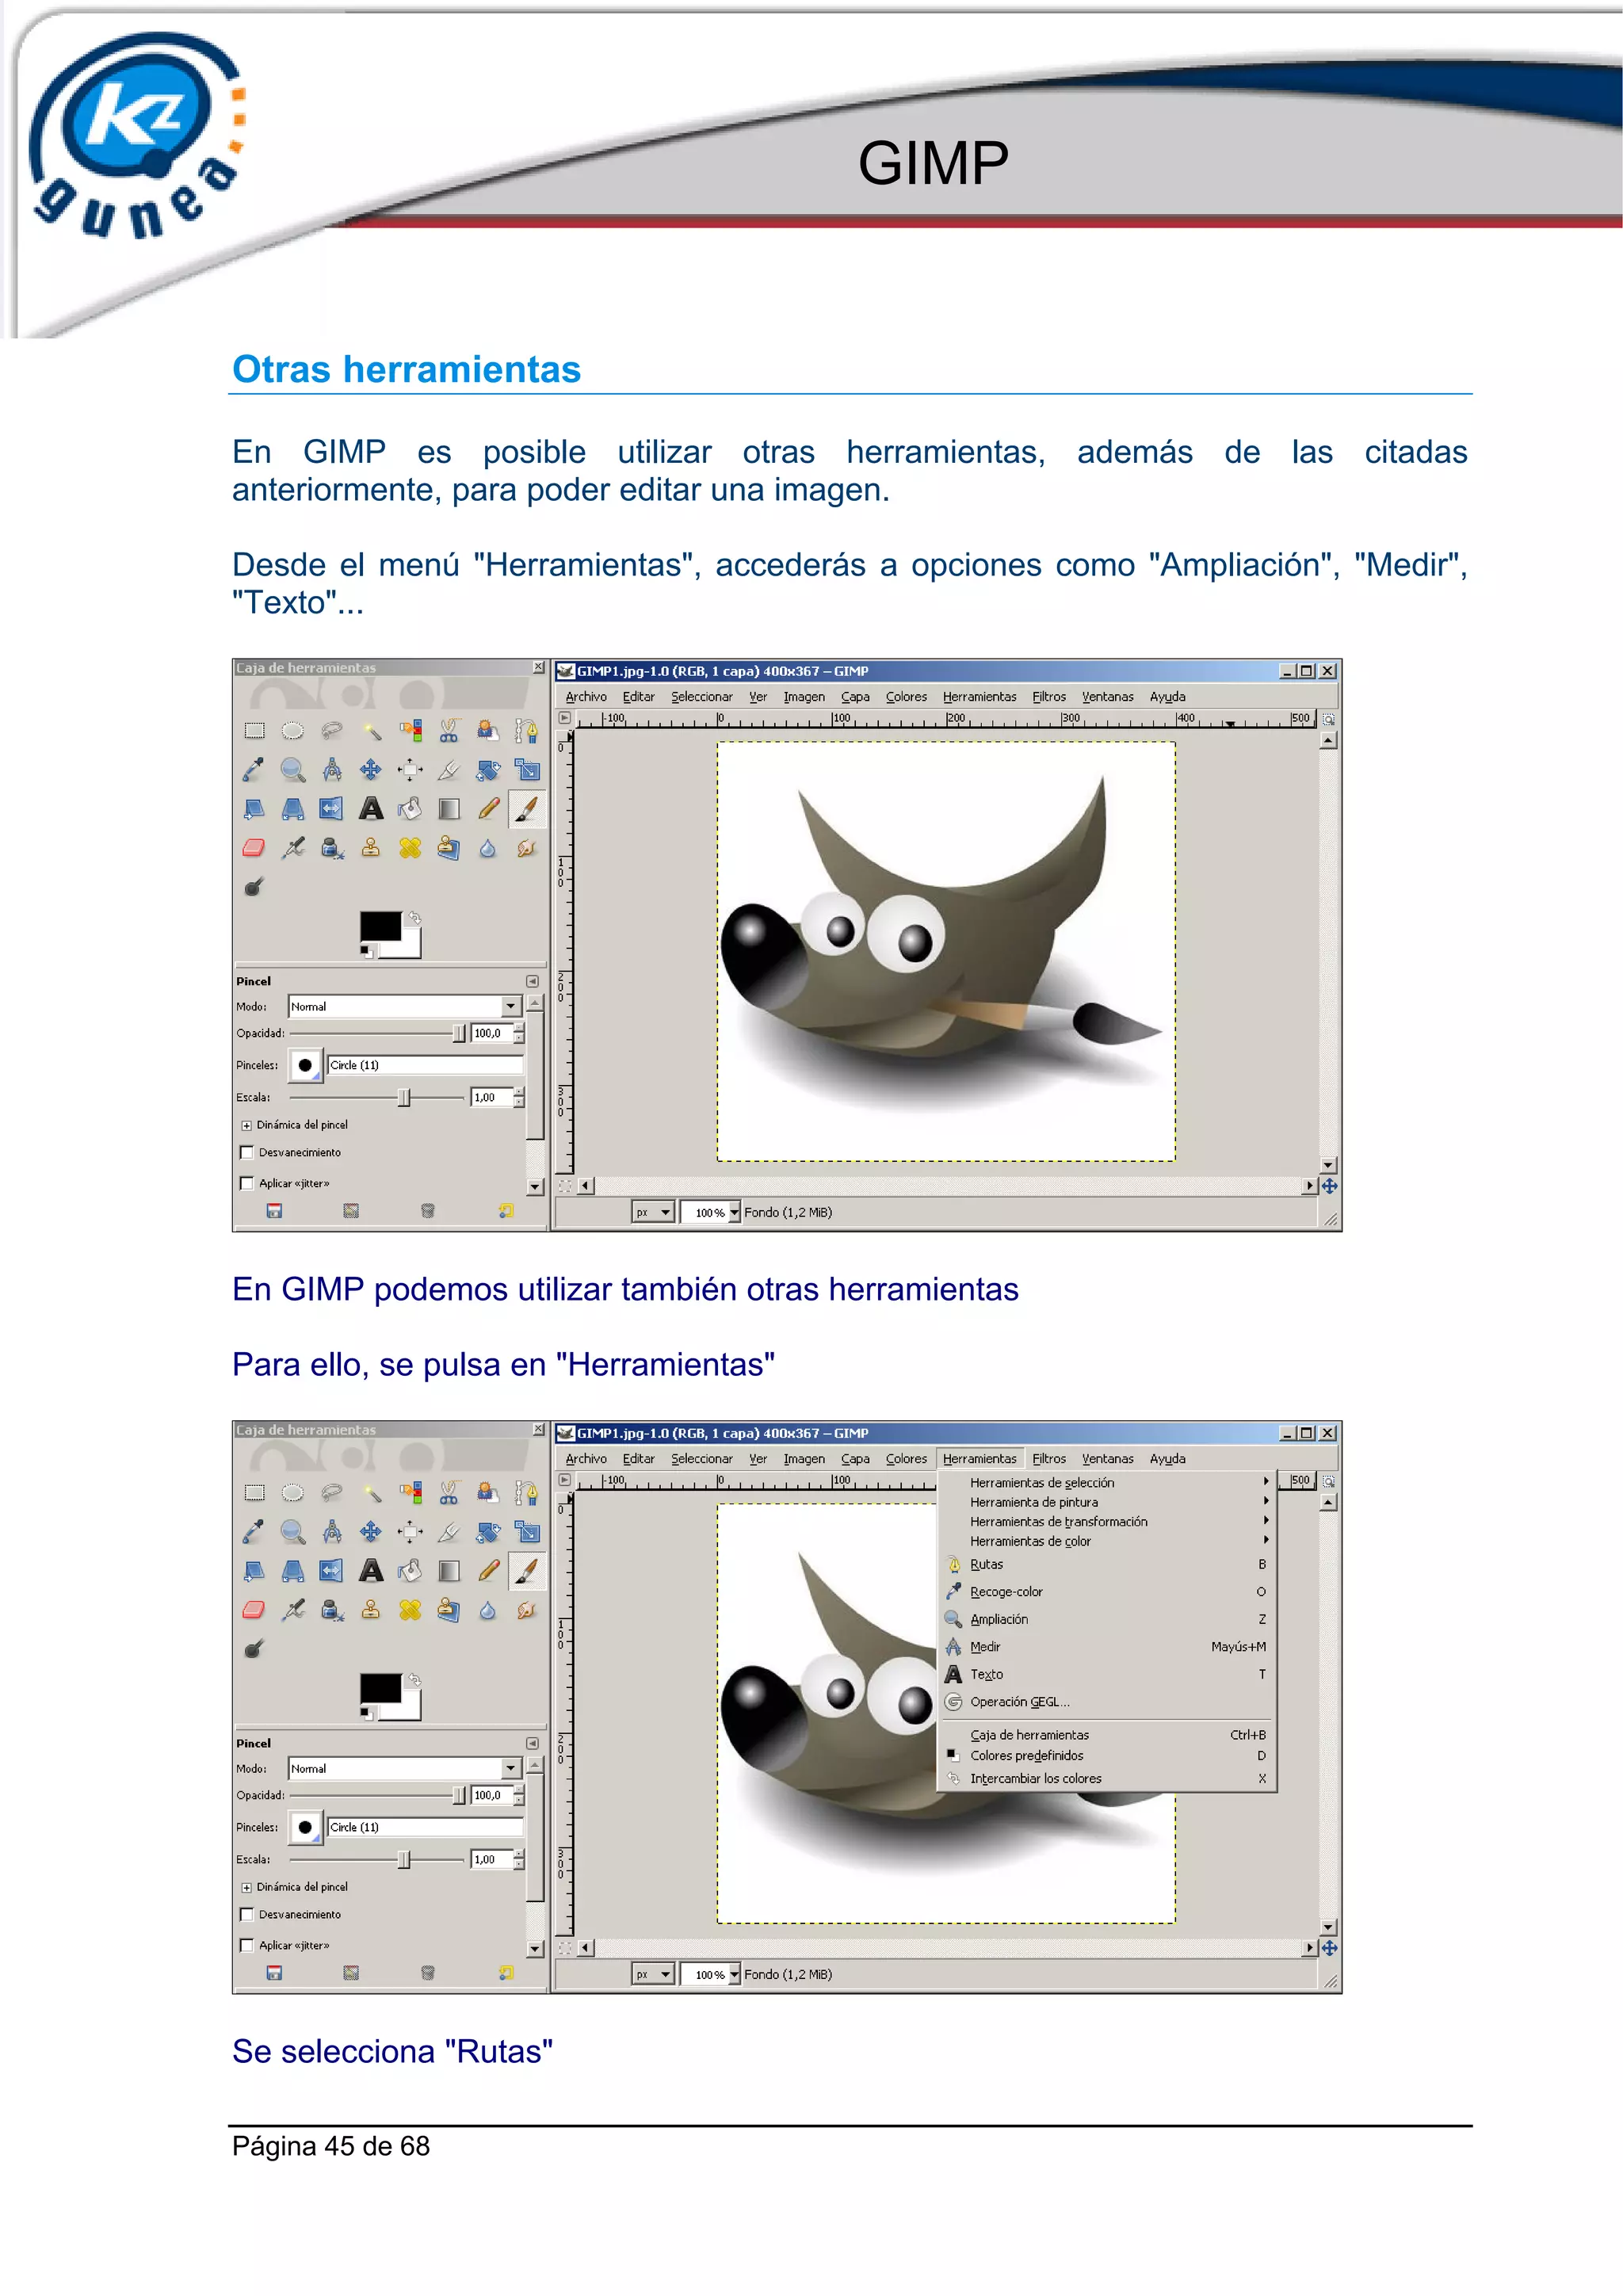Pick the Pencil tool in upper toolbox
The height and width of the screenshot is (2296, 1623).
pyautogui.click(x=488, y=809)
